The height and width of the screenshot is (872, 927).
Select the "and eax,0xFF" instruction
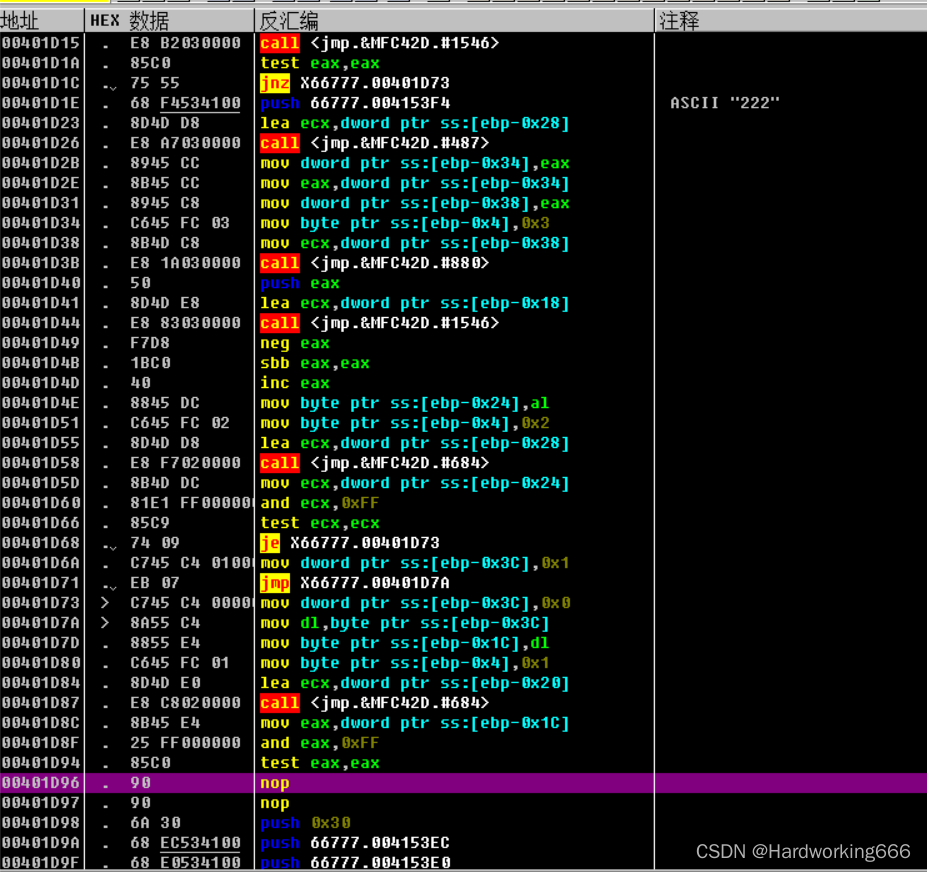320,743
